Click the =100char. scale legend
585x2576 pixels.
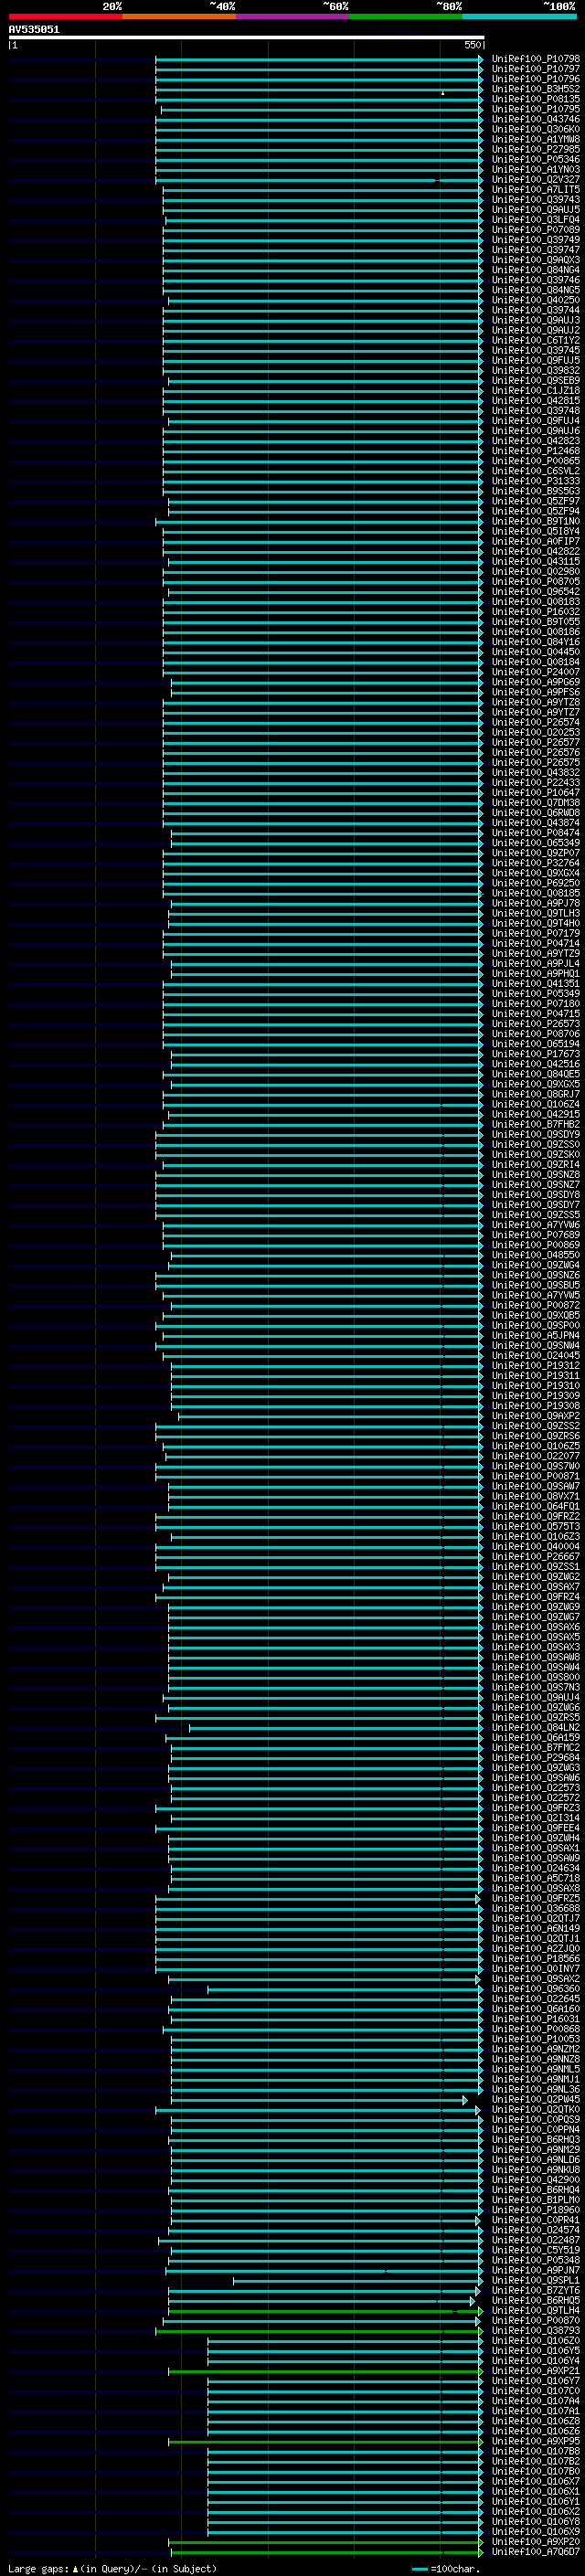(446, 2568)
